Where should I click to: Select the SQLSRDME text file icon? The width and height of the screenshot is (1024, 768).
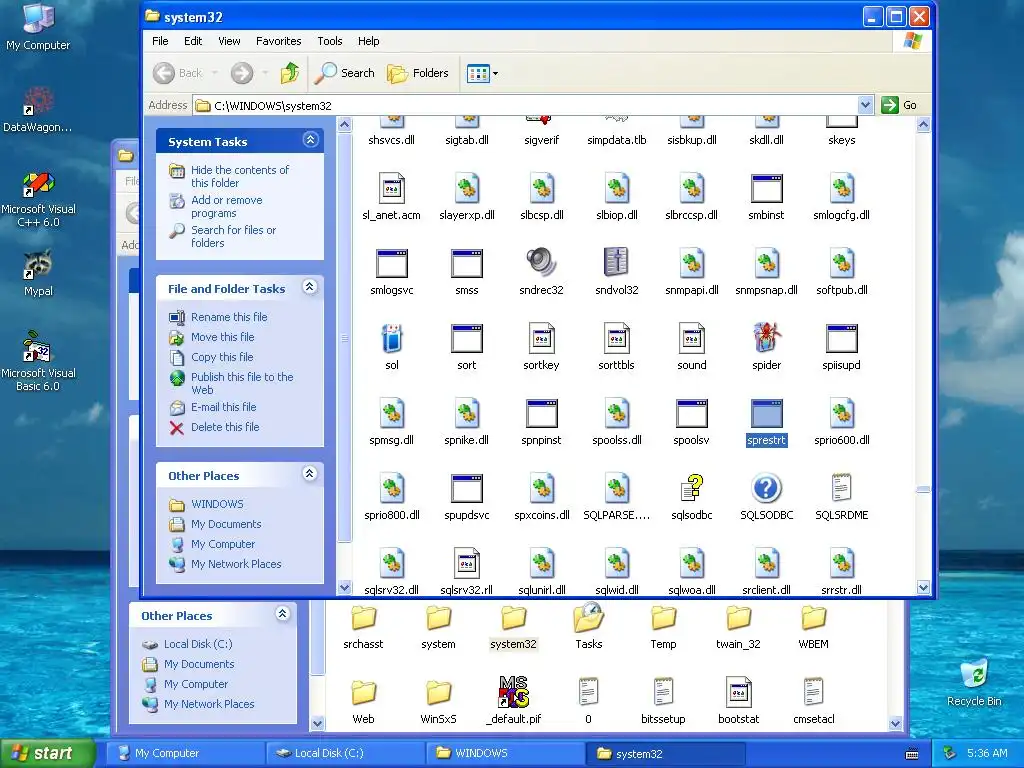(842, 487)
